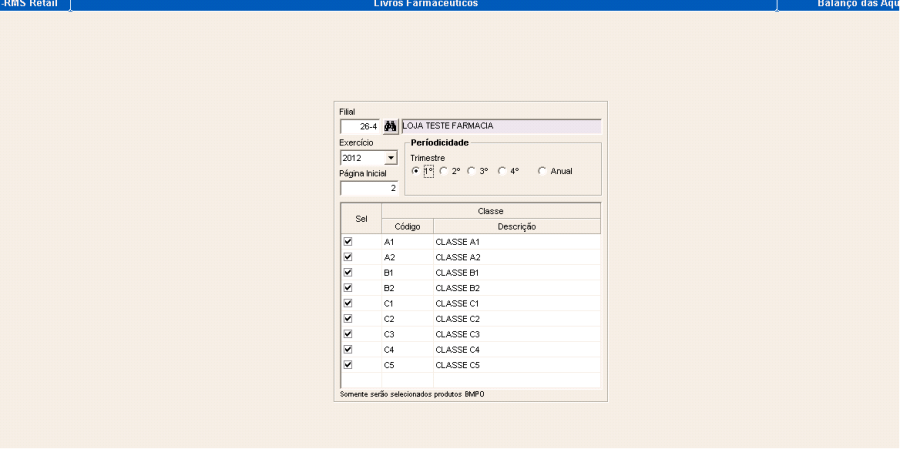Click the CLASSE B2 description cell
This screenshot has height=449, width=900.
[517, 288]
